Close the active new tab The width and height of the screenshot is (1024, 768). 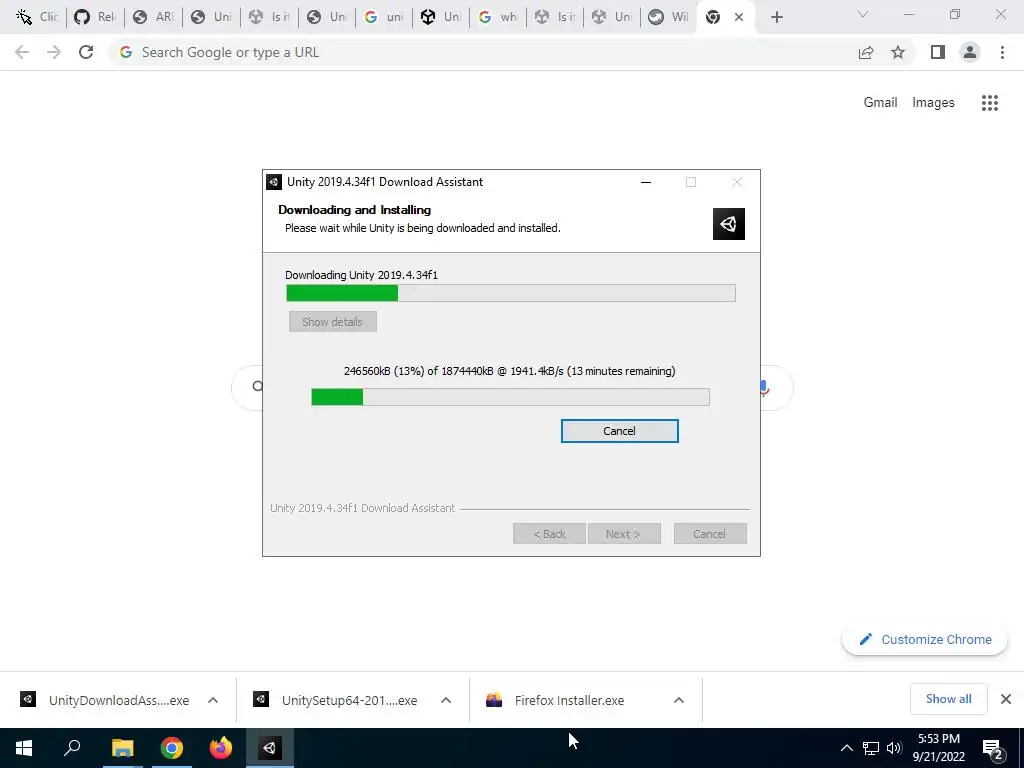click(739, 18)
